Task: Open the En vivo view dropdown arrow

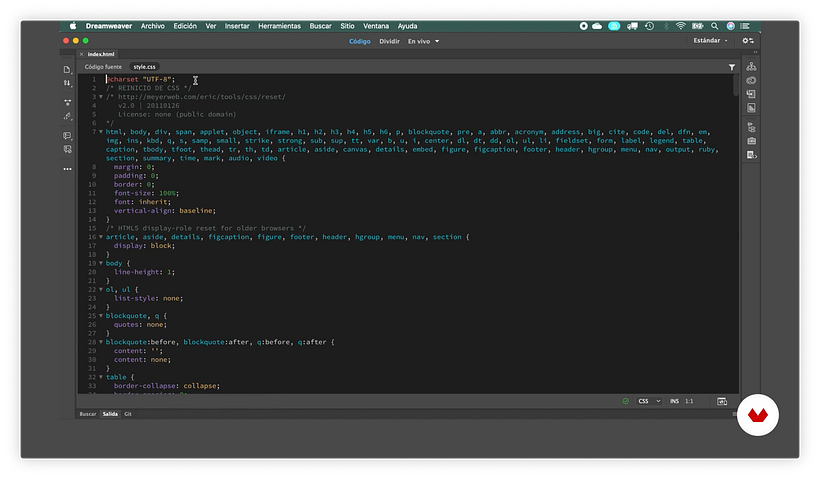Action: [x=437, y=41]
